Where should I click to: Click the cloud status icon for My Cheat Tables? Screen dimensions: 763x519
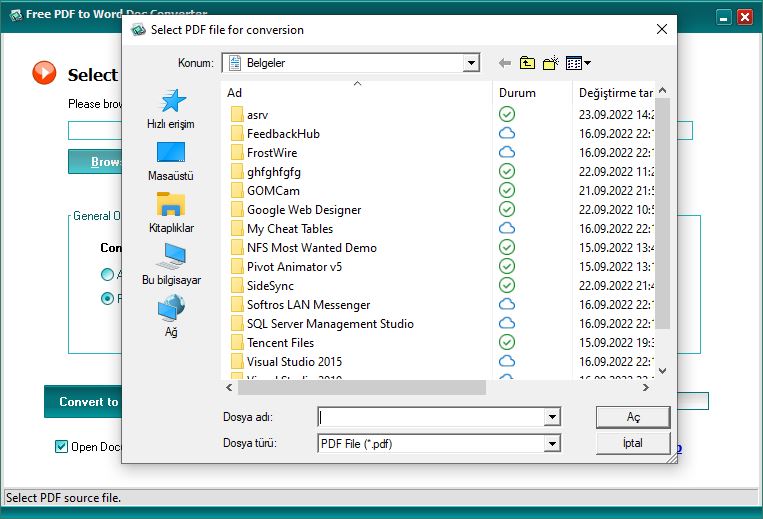tap(507, 228)
